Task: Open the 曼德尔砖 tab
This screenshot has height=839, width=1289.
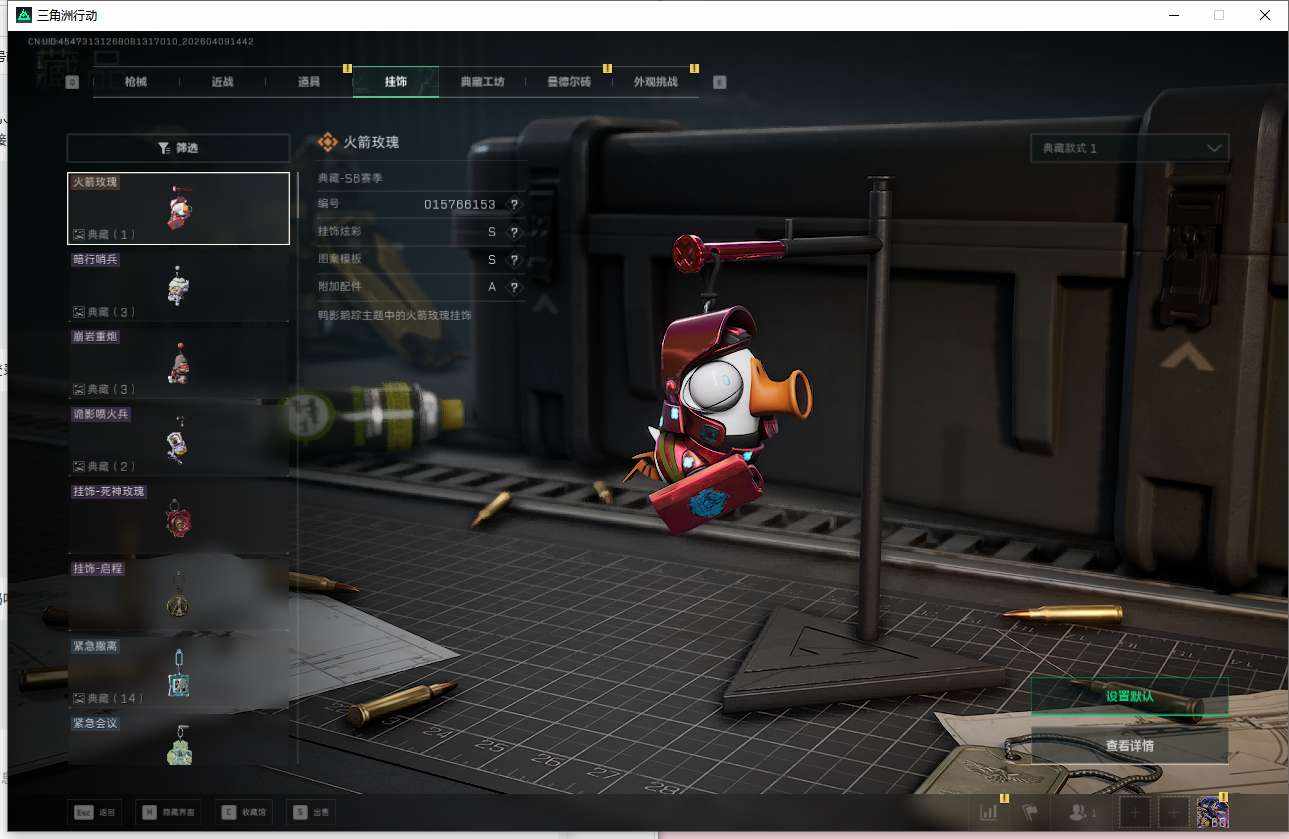Action: click(569, 82)
